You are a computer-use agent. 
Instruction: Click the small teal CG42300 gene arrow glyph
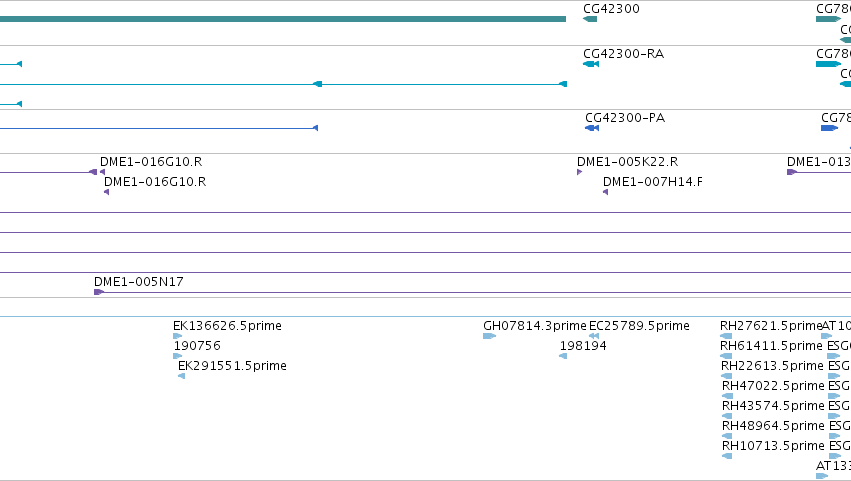point(590,19)
